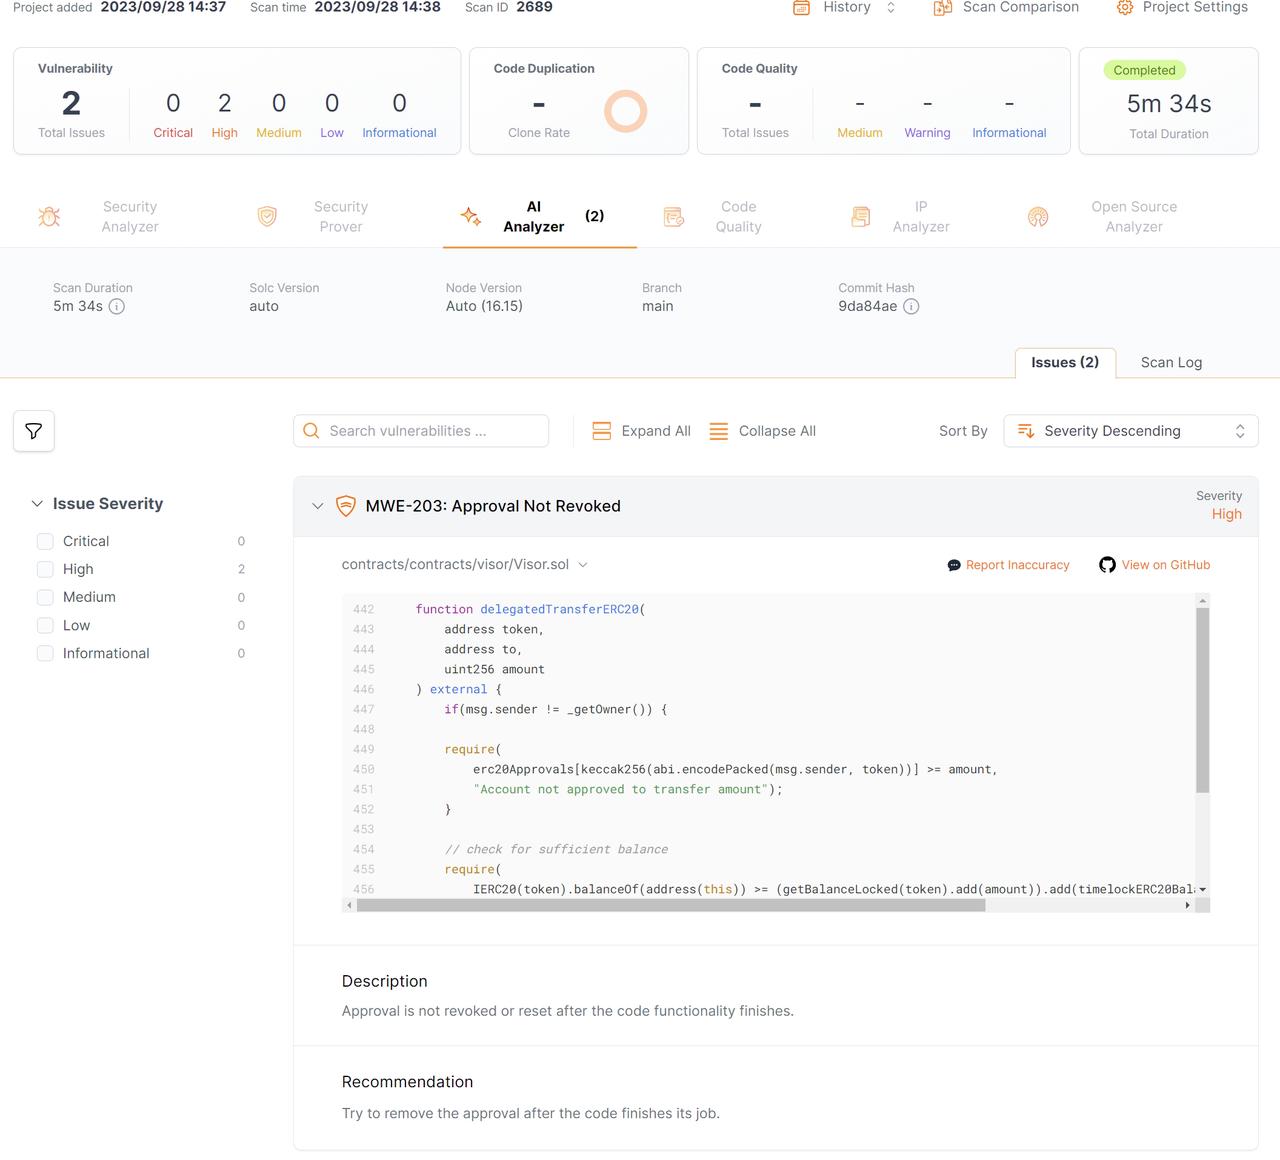Click the Collapse All button
The image size is (1280, 1160).
(x=762, y=431)
